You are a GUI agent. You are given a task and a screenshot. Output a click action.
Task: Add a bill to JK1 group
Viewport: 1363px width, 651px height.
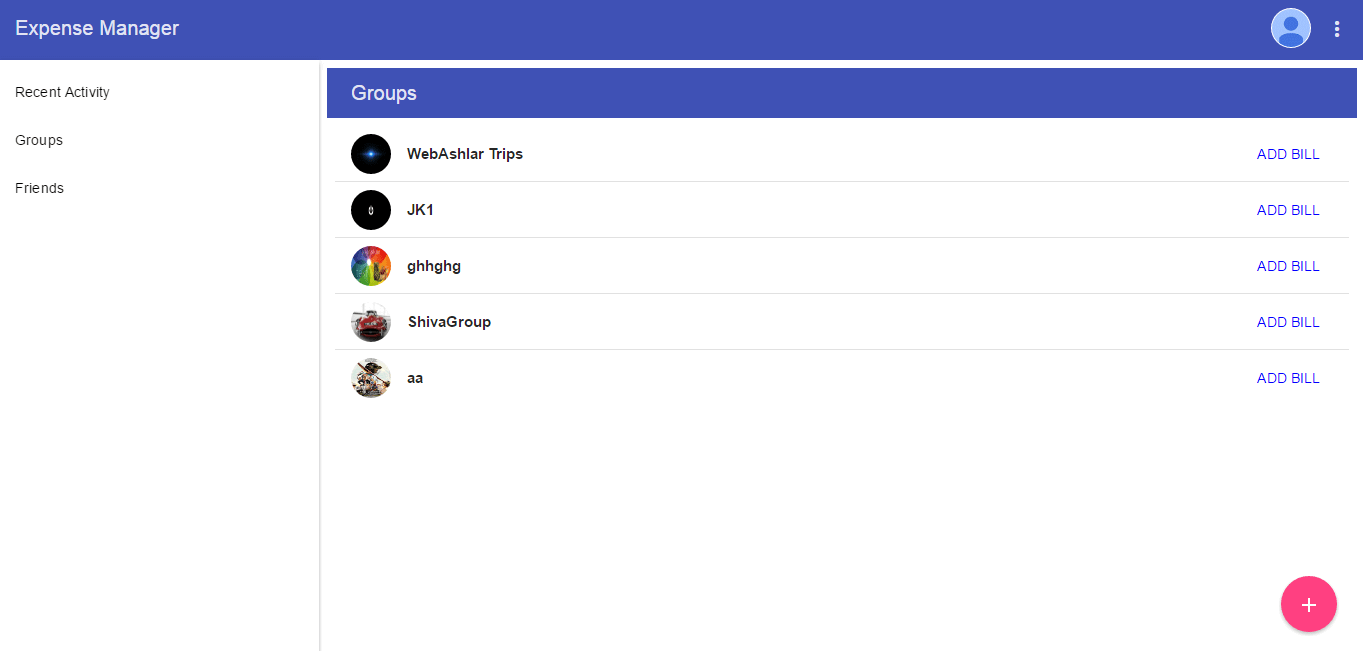coord(1288,210)
